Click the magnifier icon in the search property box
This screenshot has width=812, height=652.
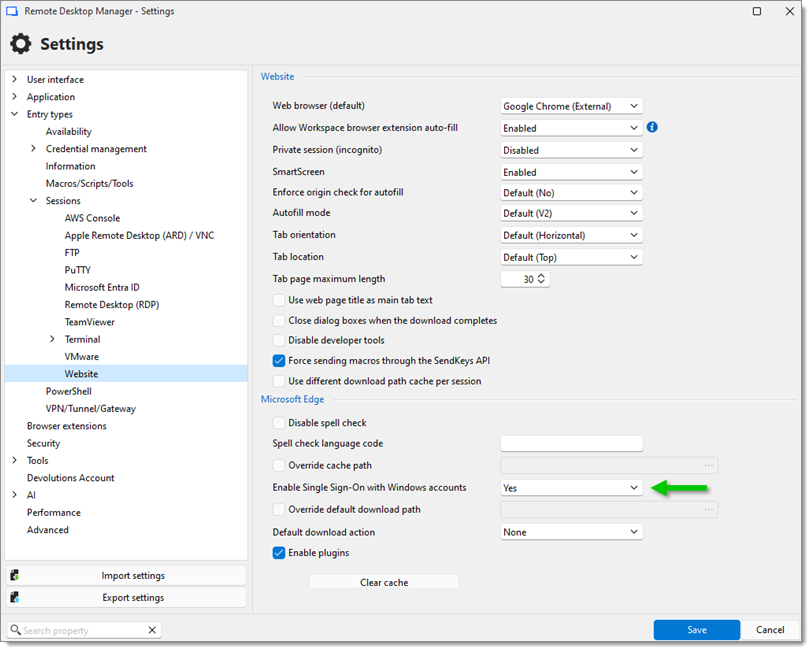[16, 630]
